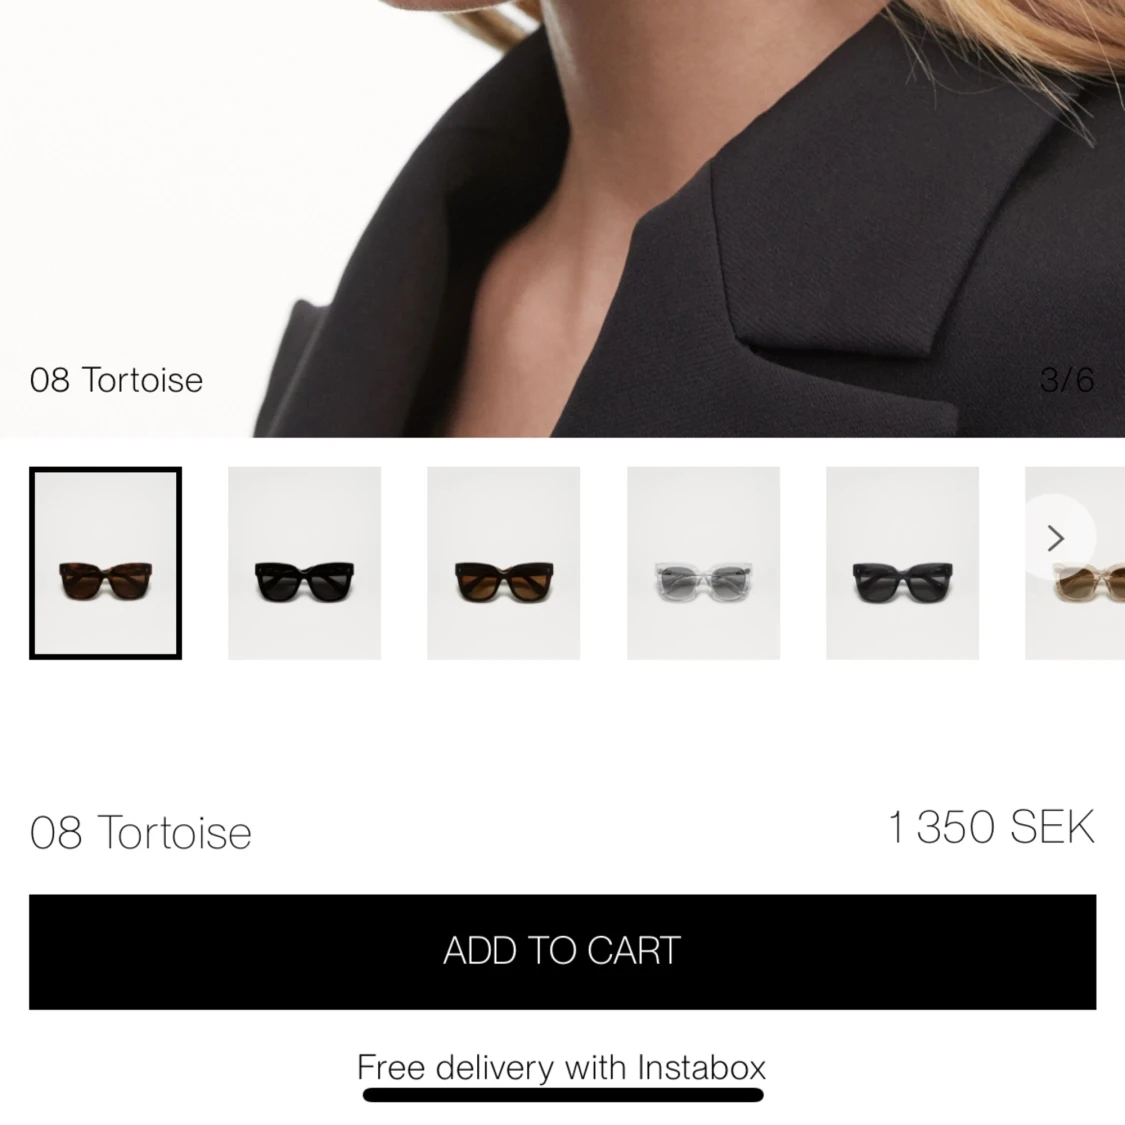Choose the black sunglasses beside the selected tortoise pair

tap(304, 563)
